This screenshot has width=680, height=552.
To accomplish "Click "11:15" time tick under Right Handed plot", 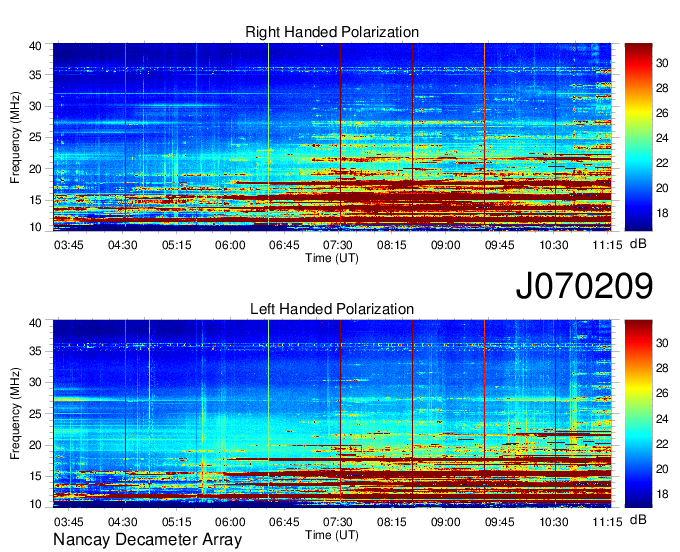I will tap(608, 245).
